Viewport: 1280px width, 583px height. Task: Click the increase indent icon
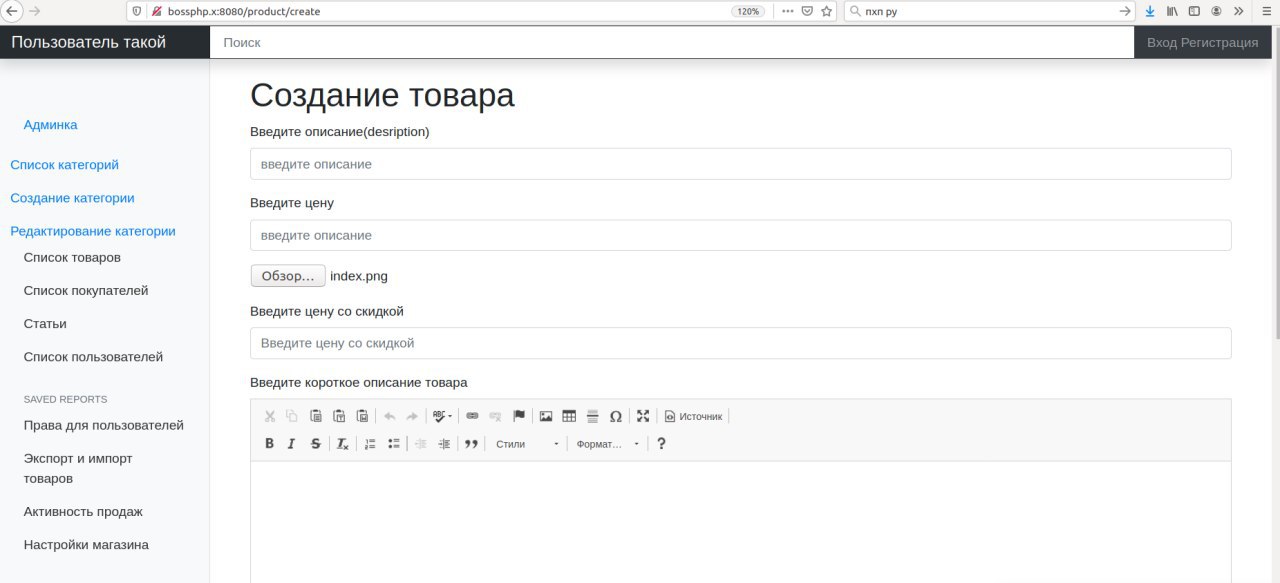[444, 443]
